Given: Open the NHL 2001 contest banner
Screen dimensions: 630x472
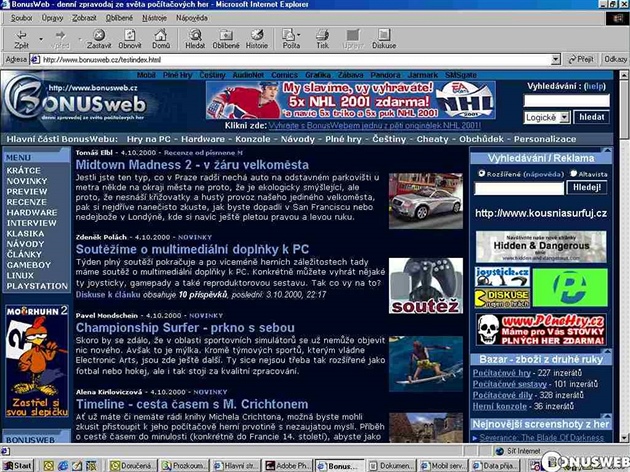Looking at the screenshot, I should [351, 100].
